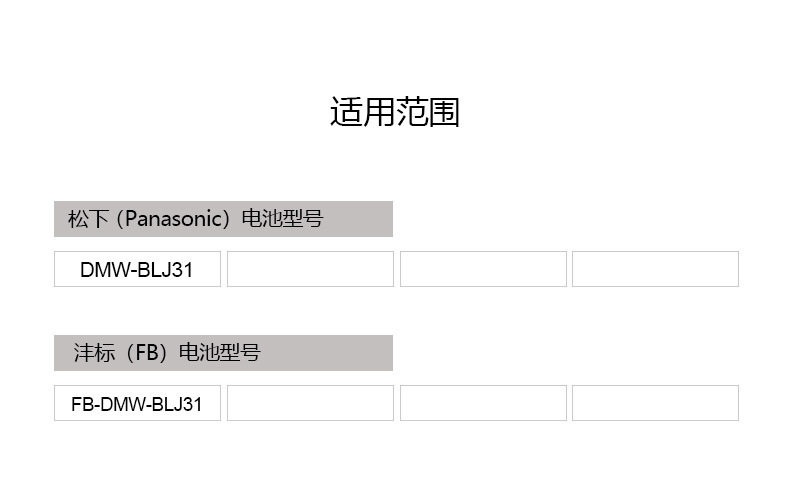This screenshot has height=498, width=790.
Task: Click the 适用 characters of the title
Action: point(362,112)
